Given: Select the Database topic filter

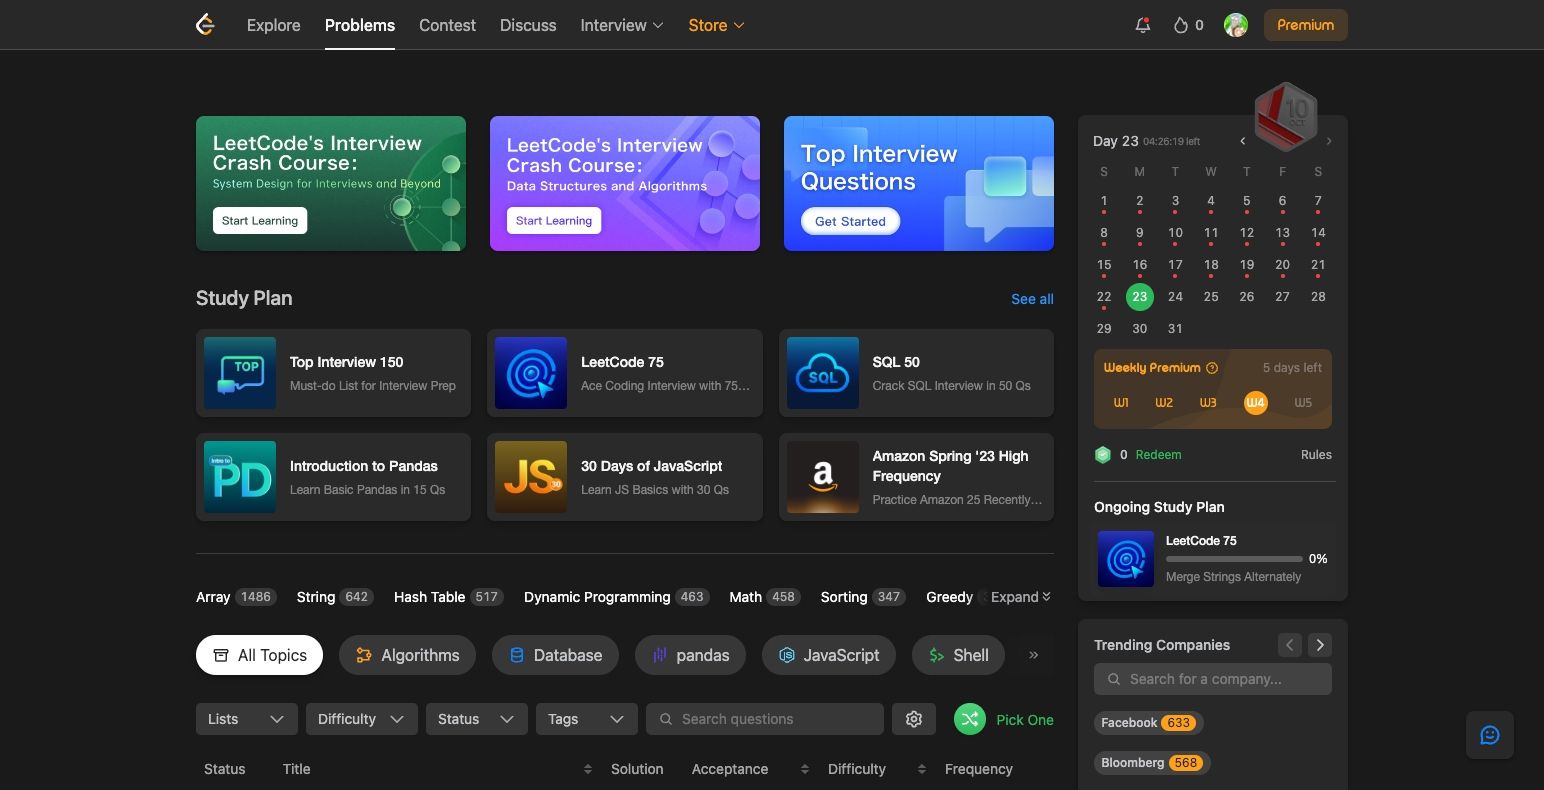Looking at the screenshot, I should [556, 655].
